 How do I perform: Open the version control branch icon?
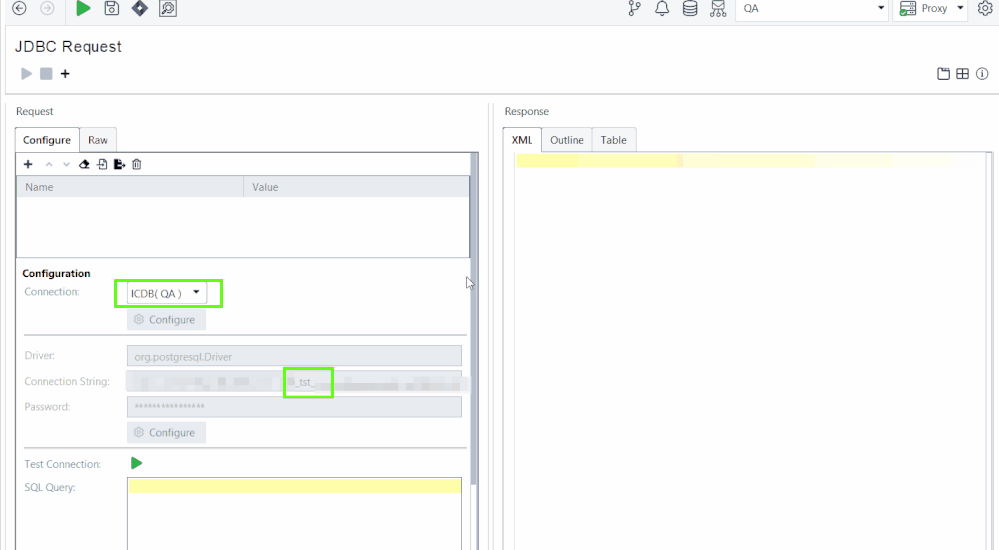(635, 8)
